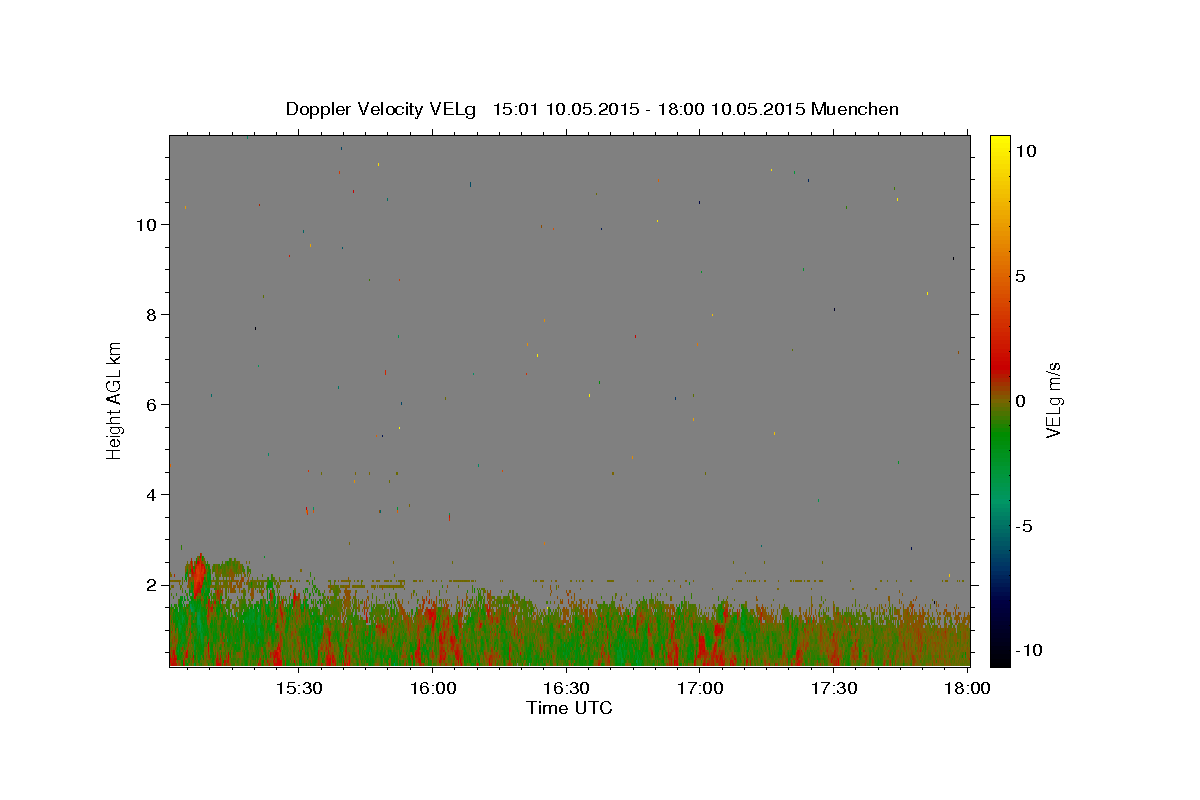Click the 17:30 time tick label
1200x800 pixels.
[x=835, y=689]
